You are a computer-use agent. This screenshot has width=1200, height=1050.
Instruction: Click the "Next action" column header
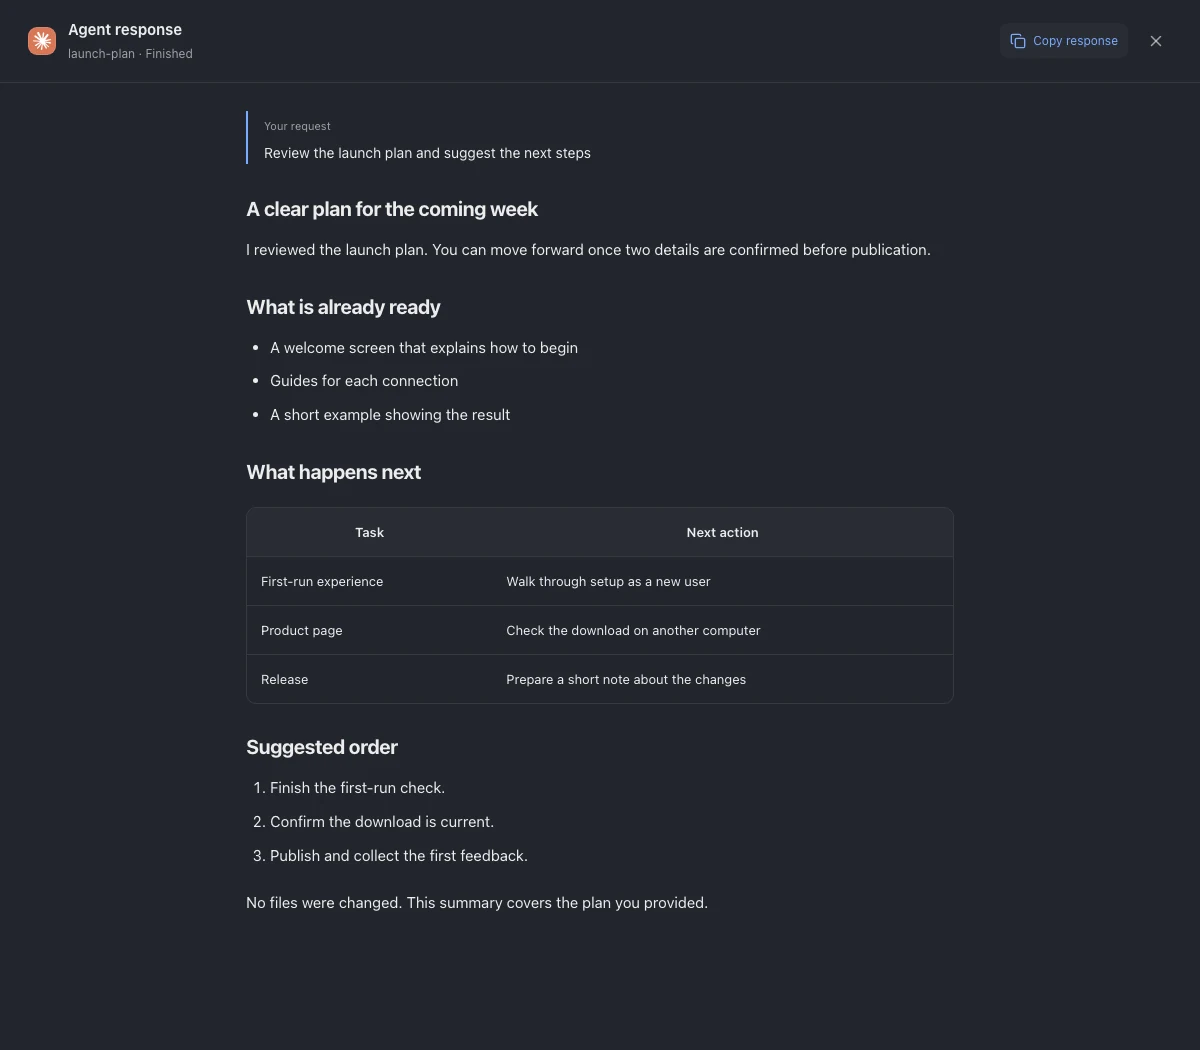[x=722, y=533]
